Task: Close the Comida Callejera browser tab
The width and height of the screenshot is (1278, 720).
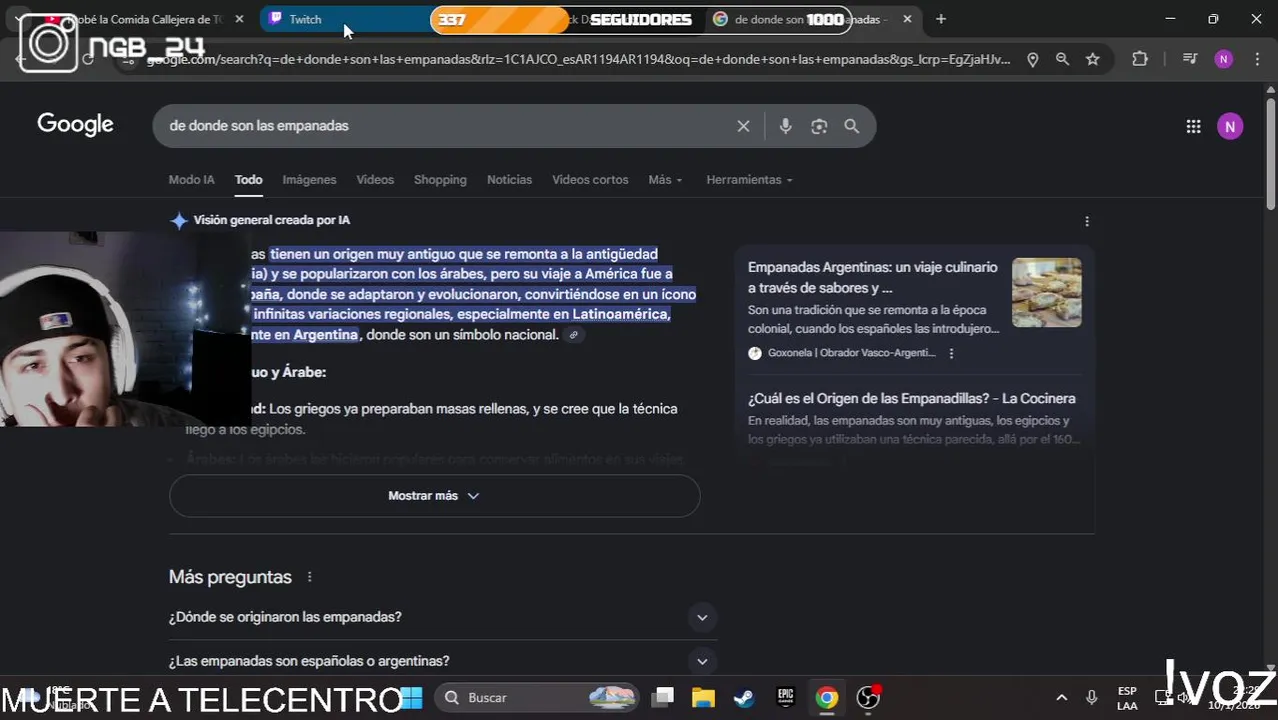Action: pyautogui.click(x=239, y=19)
